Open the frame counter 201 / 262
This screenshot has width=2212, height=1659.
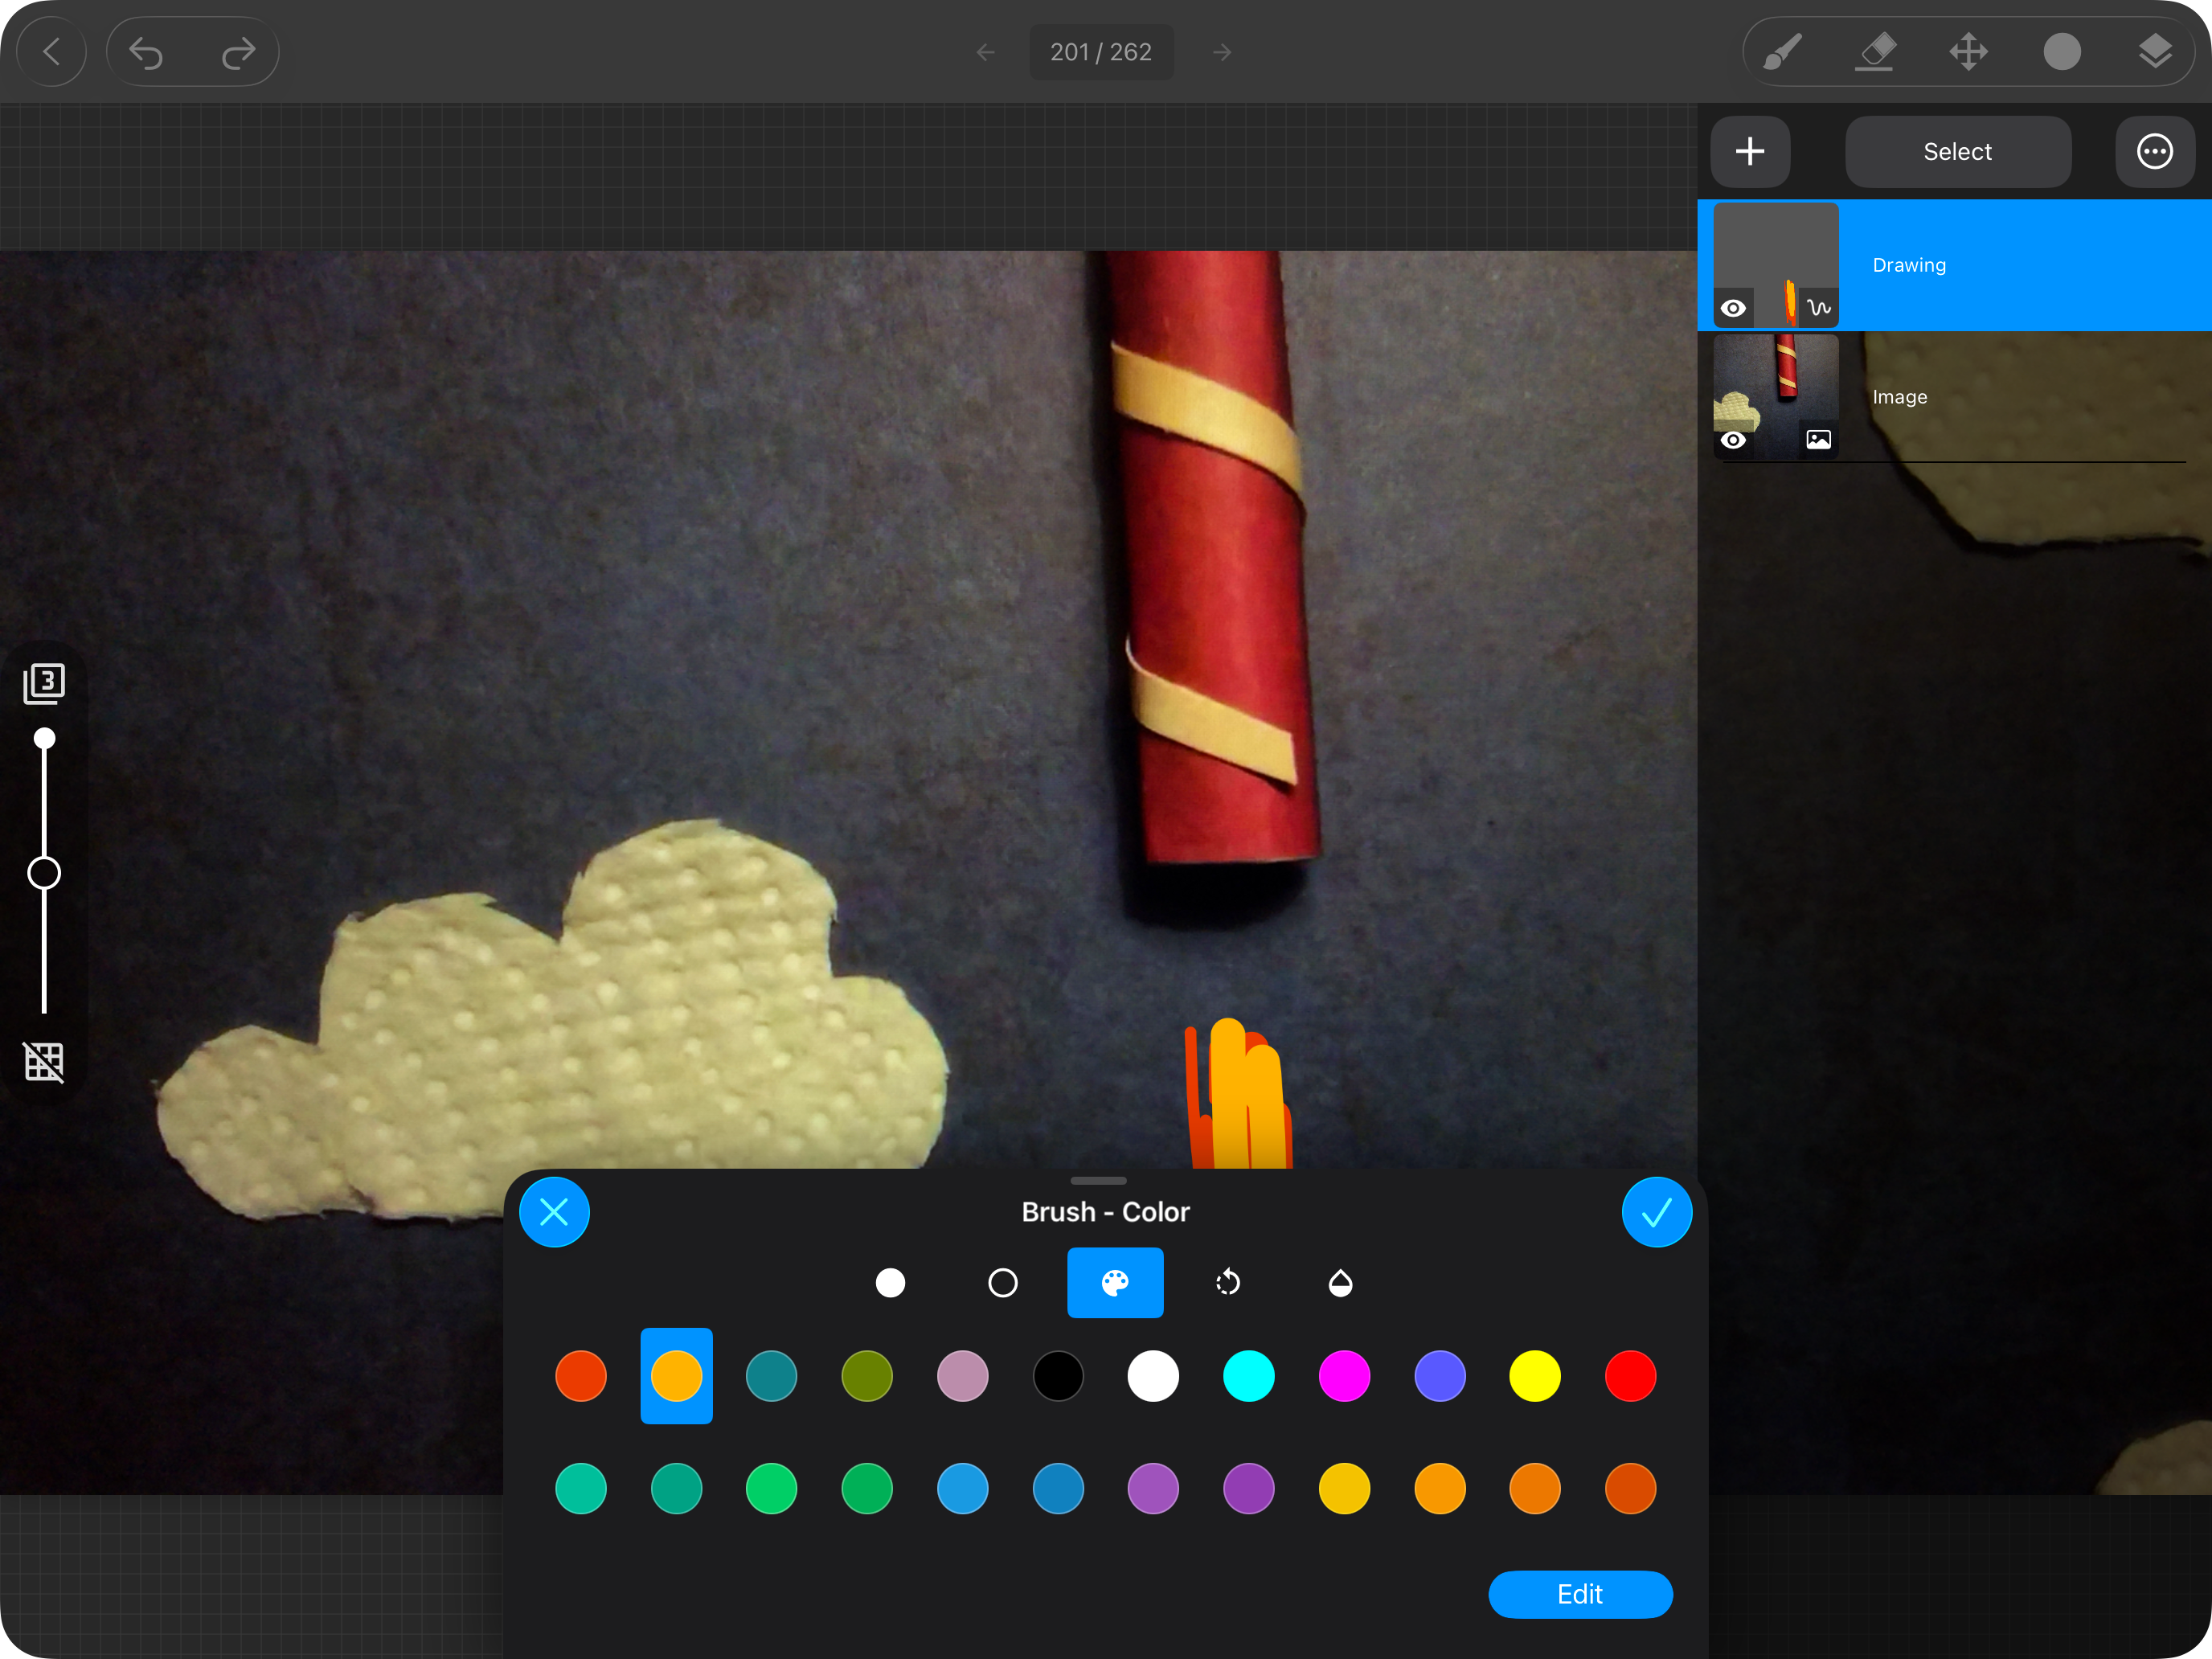pyautogui.click(x=1101, y=52)
